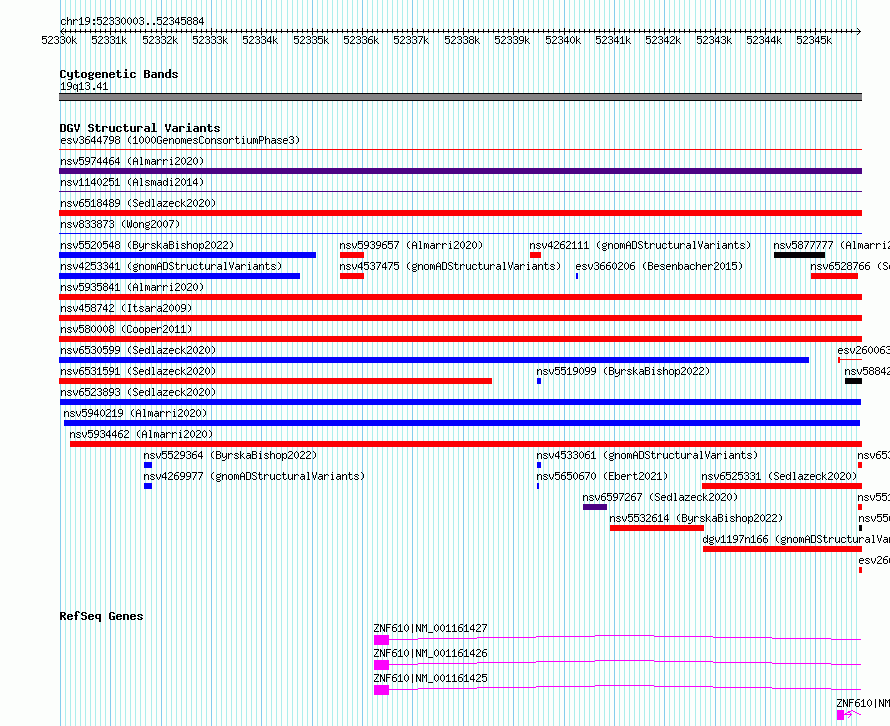The image size is (890, 726).
Task: Click the nsv5529364 (ByrskaBishop2022) label
Action: (x=230, y=455)
